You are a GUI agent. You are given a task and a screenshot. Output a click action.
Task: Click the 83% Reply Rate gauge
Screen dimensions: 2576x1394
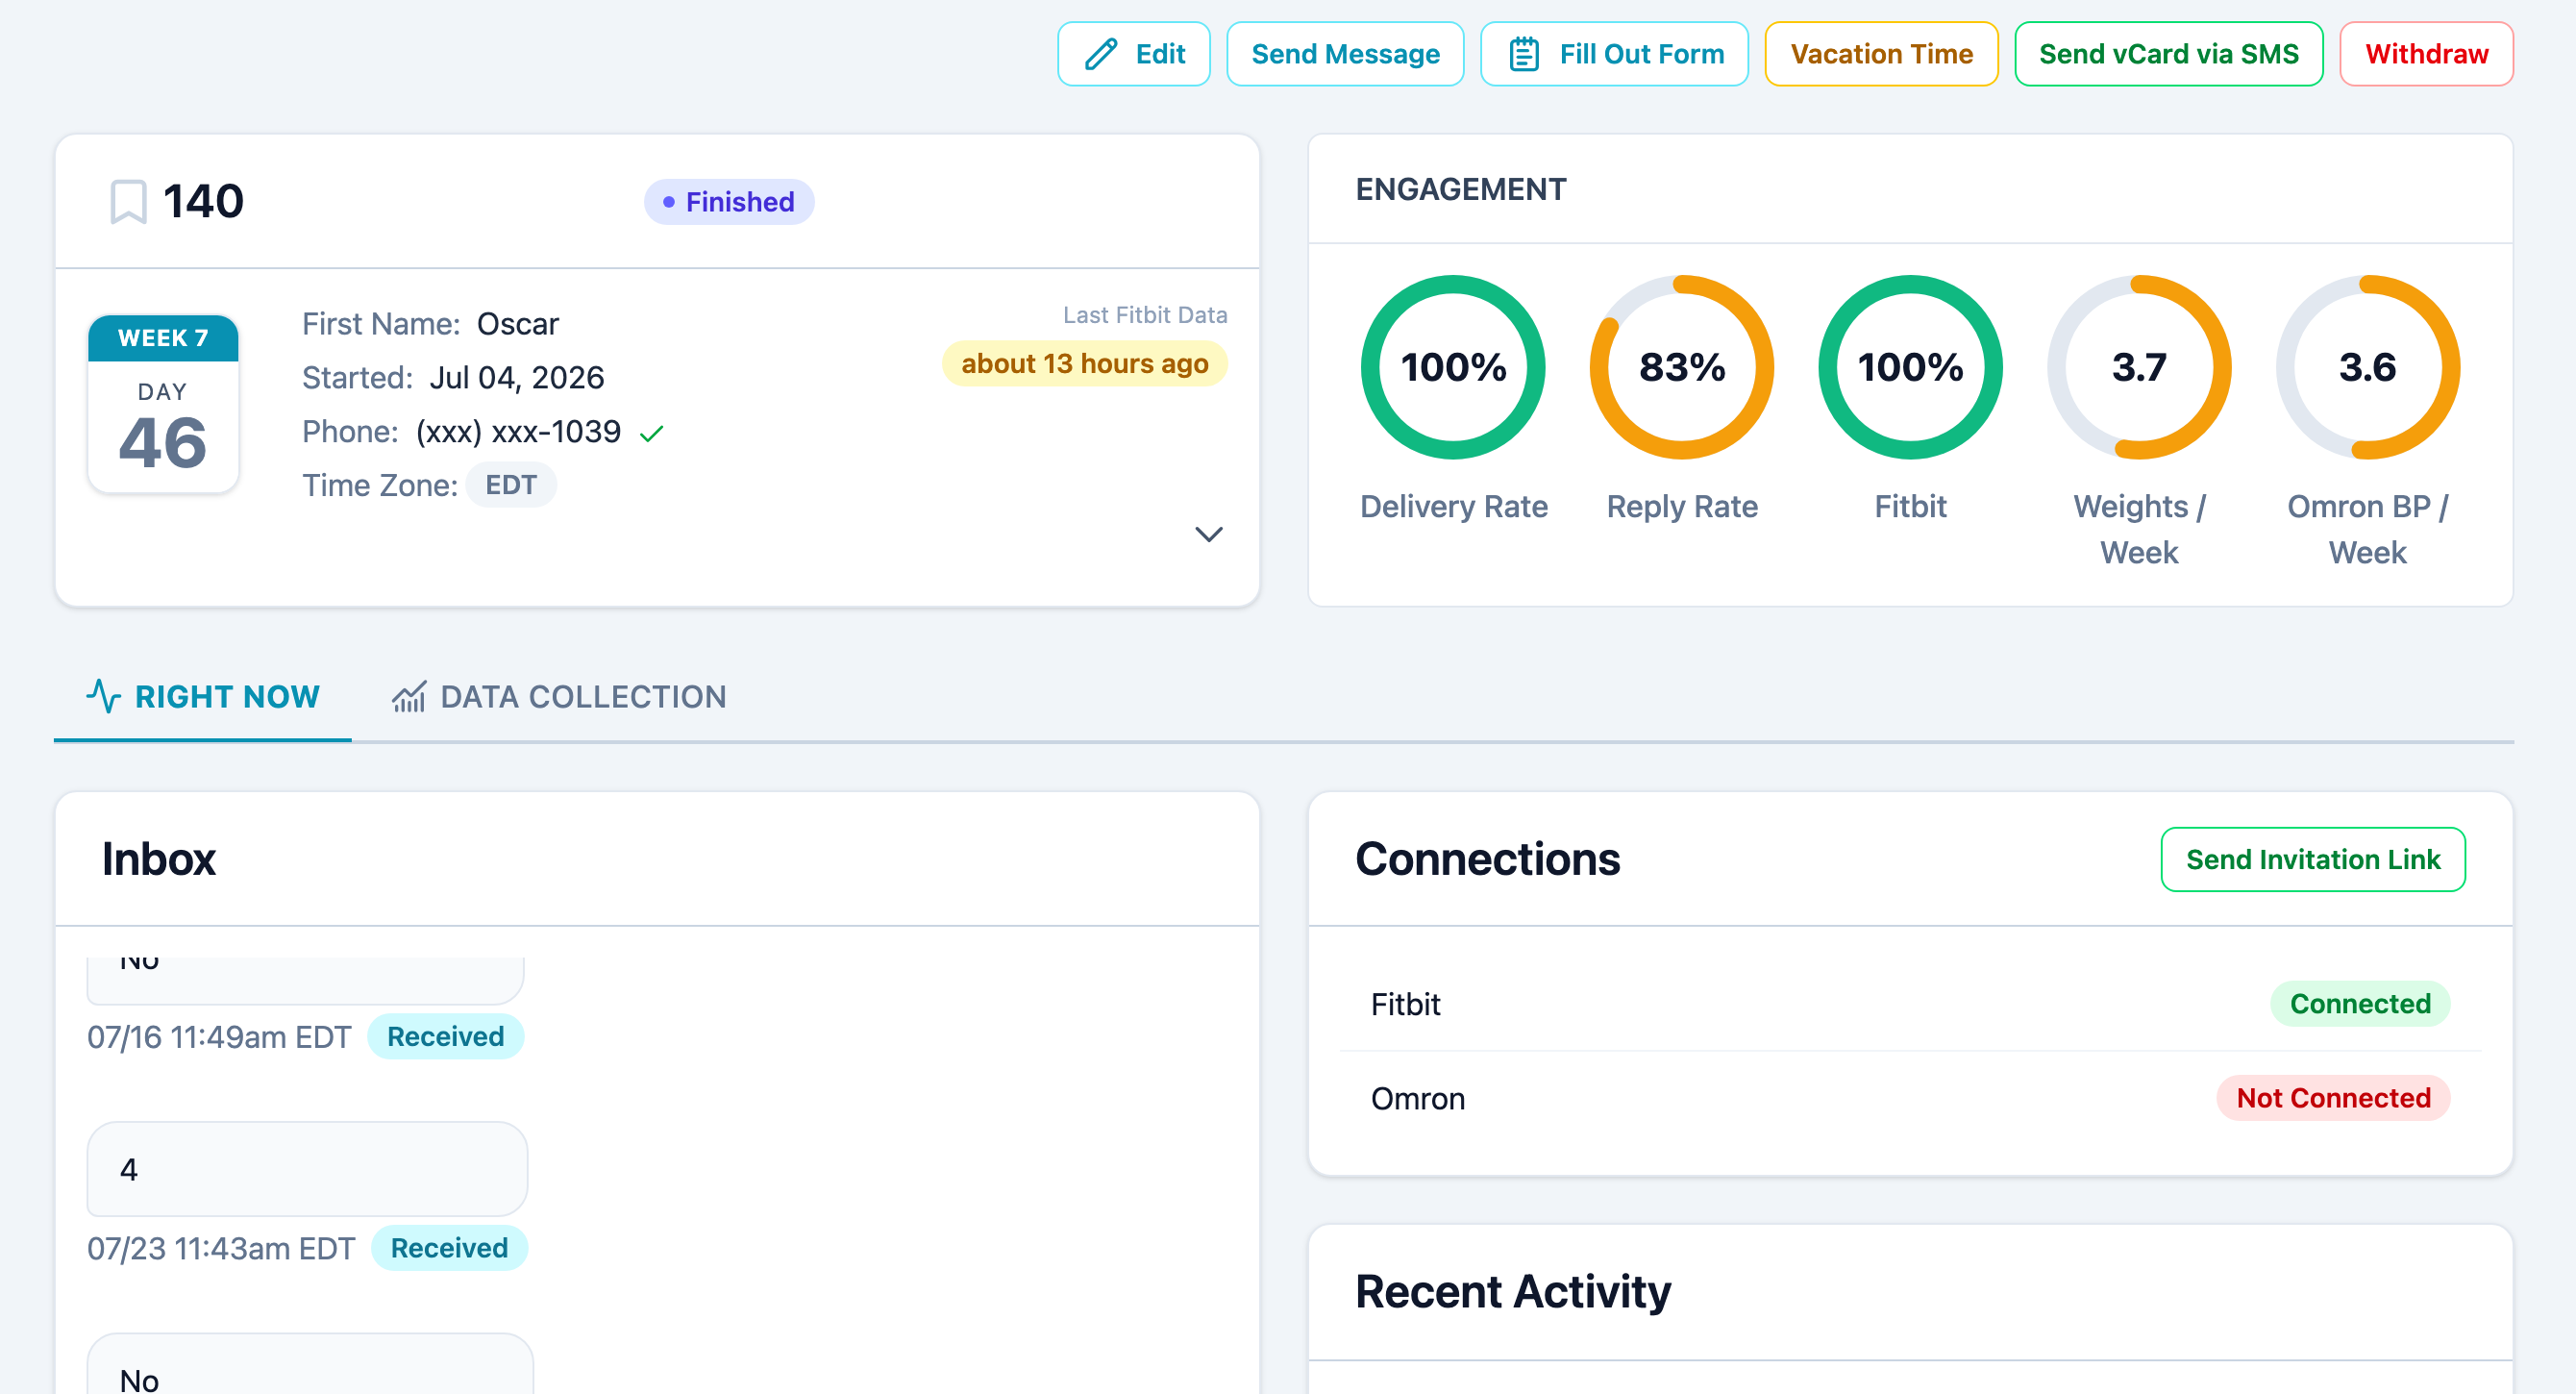pyautogui.click(x=1682, y=367)
